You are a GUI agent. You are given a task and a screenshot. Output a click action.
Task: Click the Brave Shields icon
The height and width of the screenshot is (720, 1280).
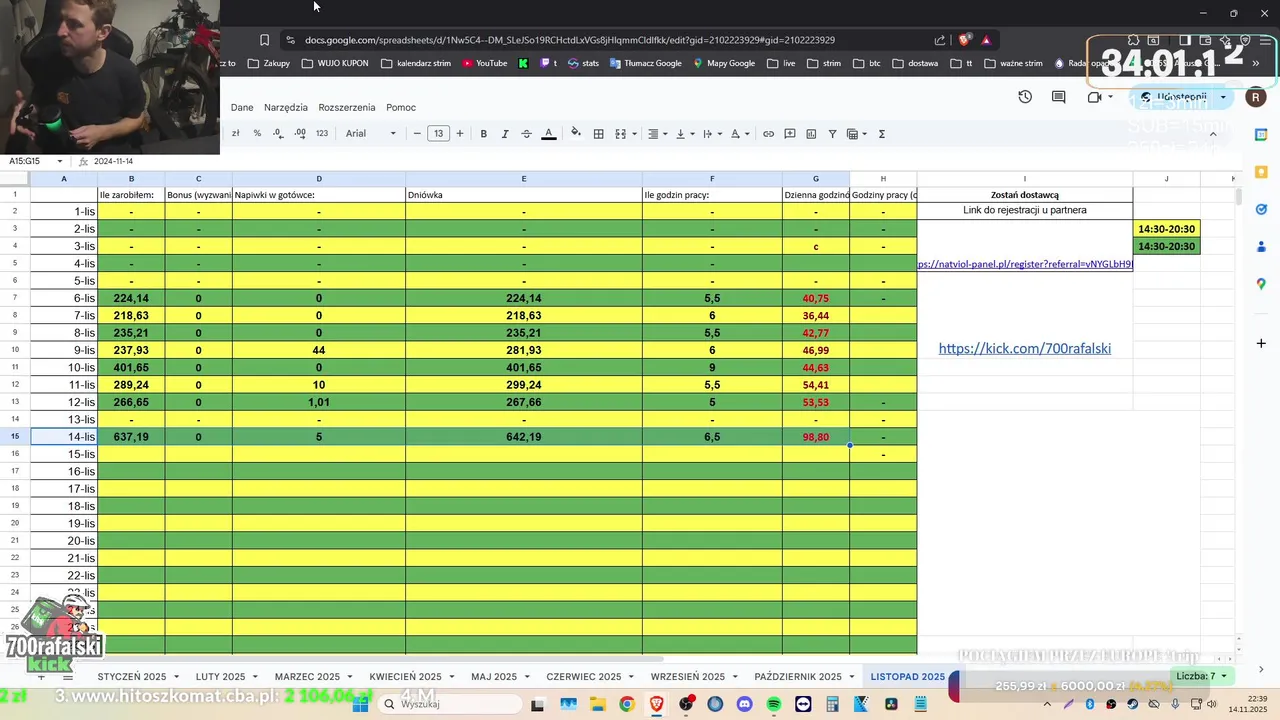click(964, 40)
